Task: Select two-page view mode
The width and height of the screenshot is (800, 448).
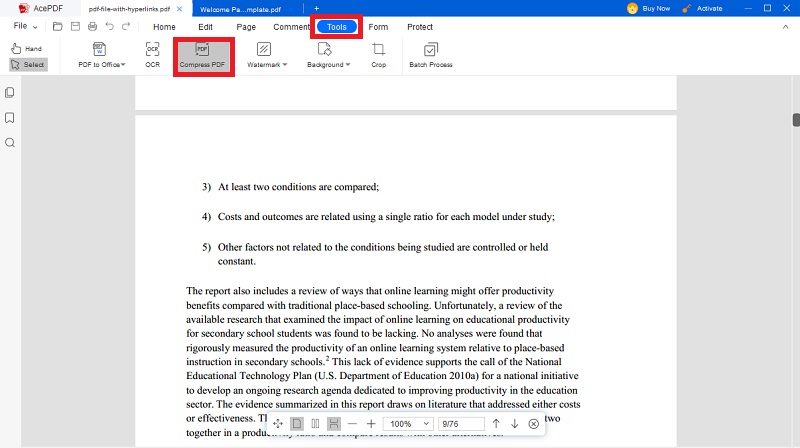Action: [x=315, y=424]
